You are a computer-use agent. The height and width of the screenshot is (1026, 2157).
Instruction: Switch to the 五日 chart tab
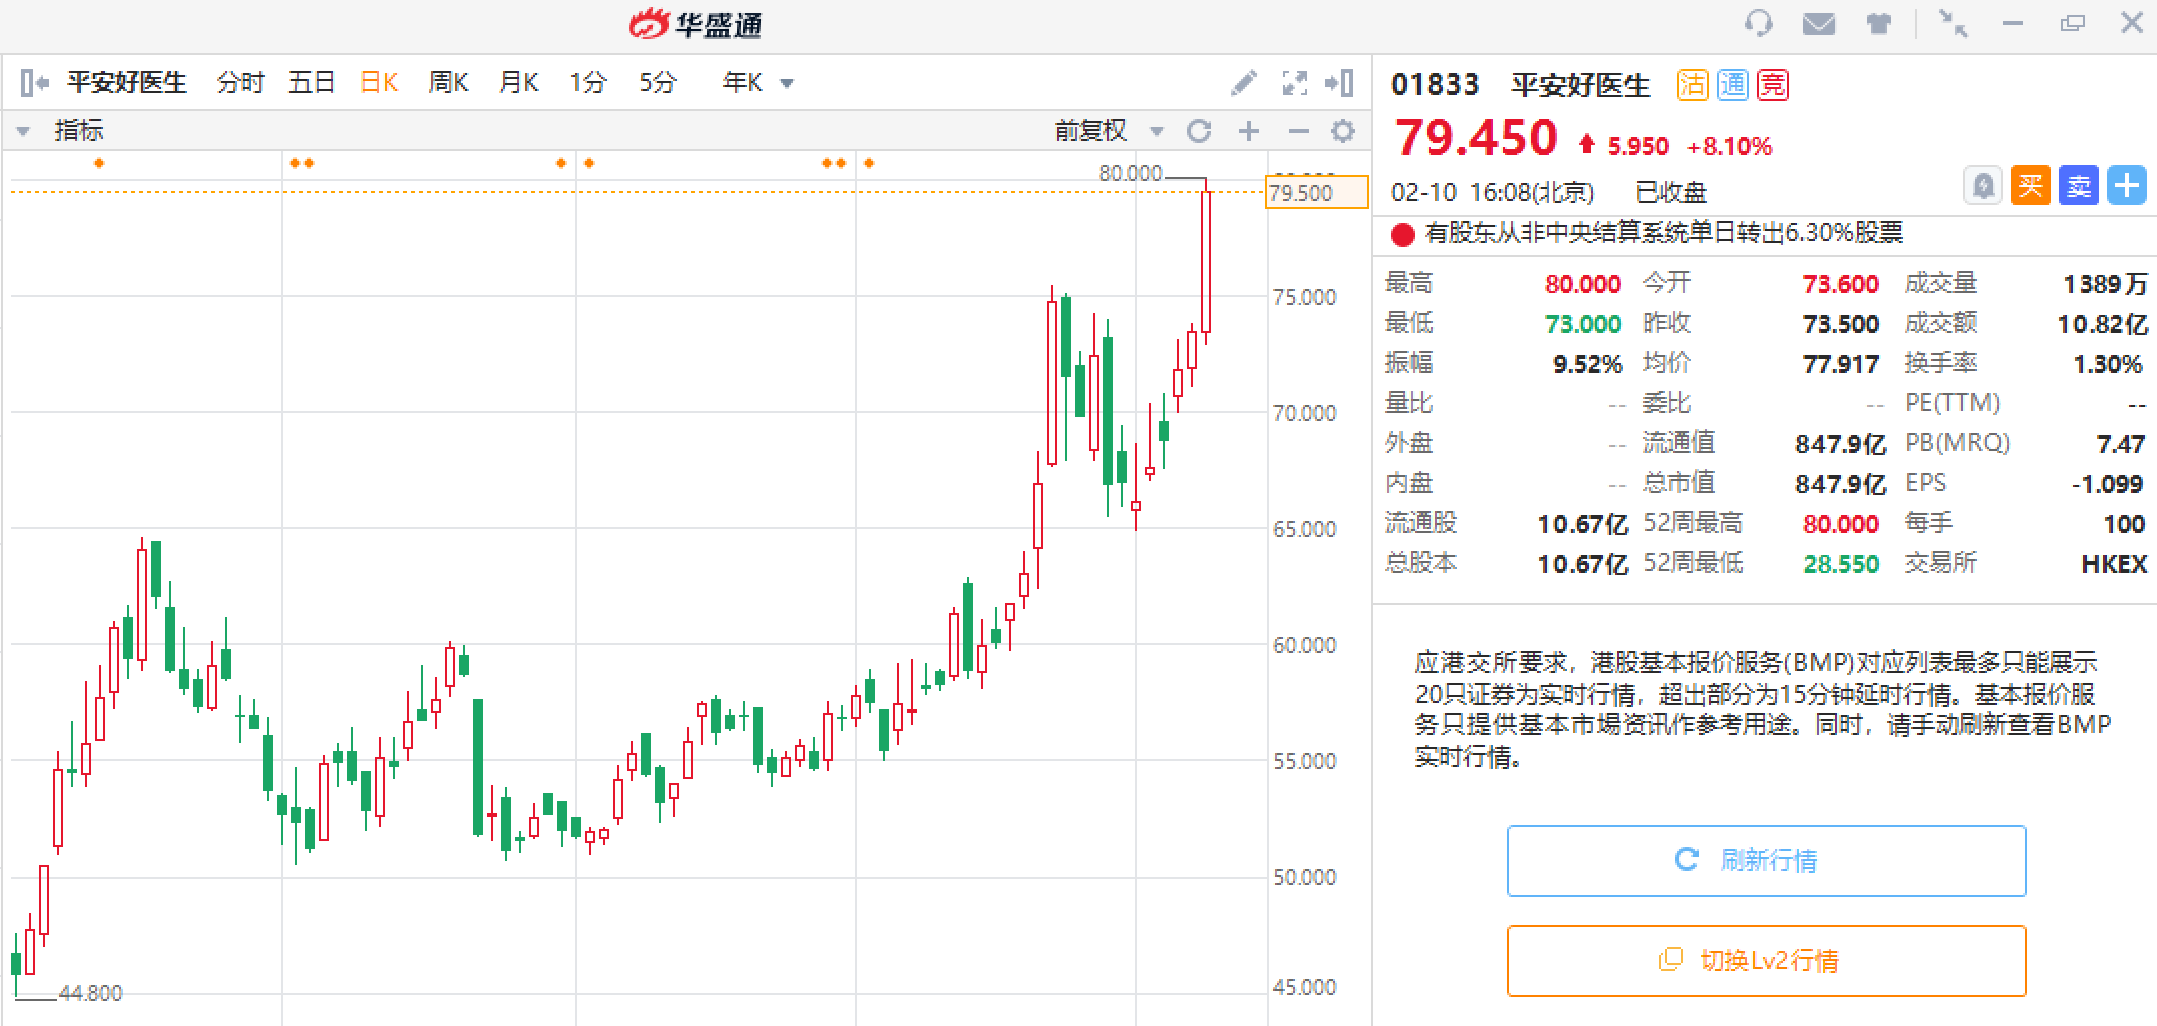(x=311, y=82)
